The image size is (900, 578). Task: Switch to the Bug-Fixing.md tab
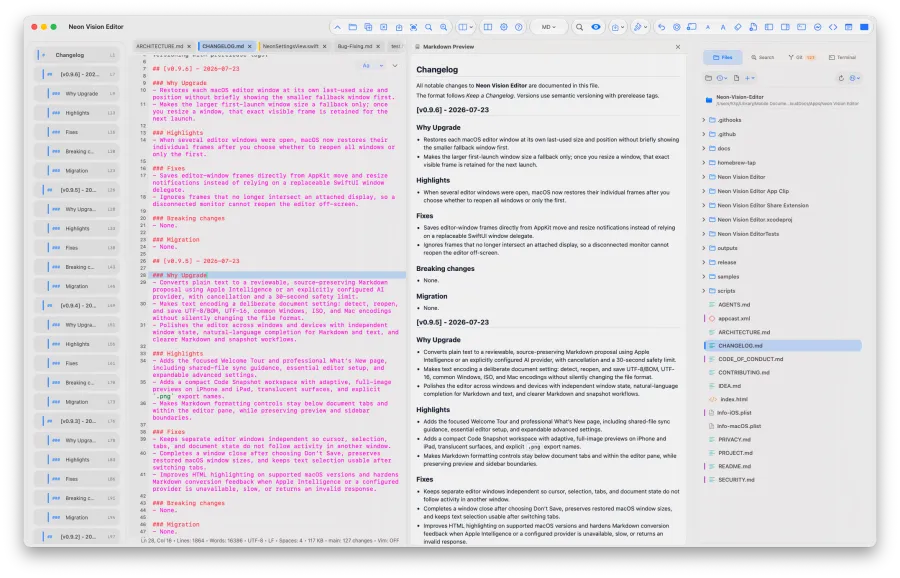[x=355, y=46]
